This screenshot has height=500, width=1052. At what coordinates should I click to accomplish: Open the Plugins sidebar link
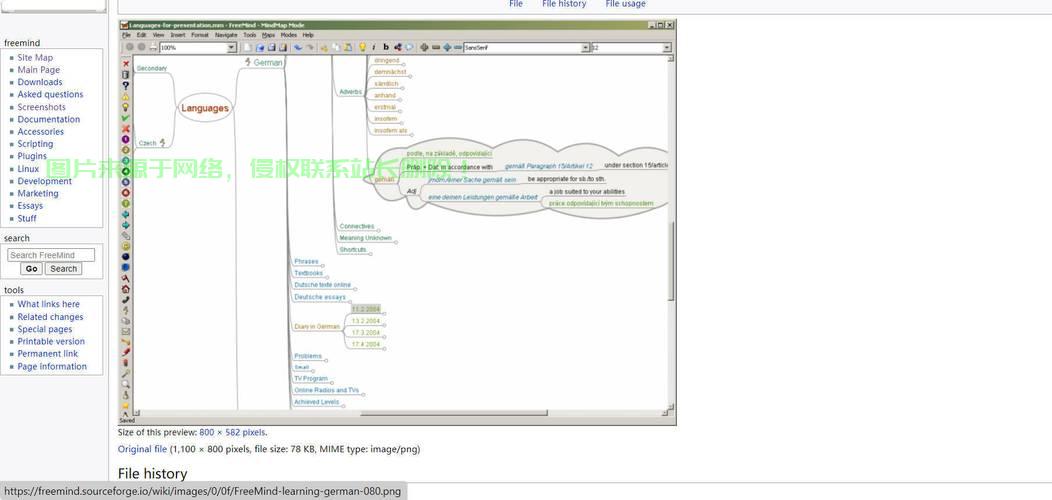pyautogui.click(x=32, y=156)
